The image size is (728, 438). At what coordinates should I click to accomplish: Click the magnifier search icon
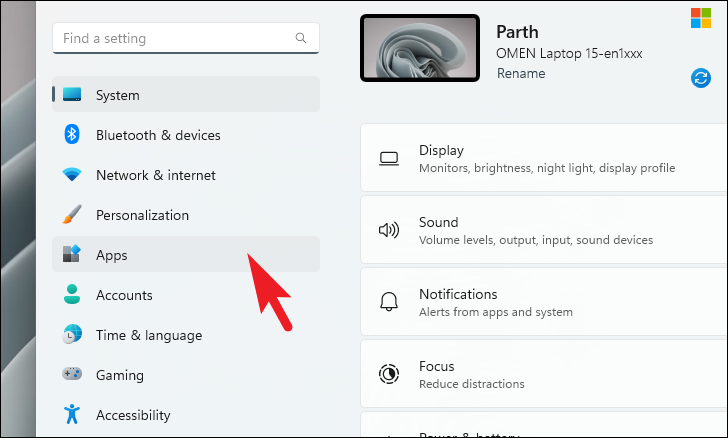pyautogui.click(x=301, y=38)
